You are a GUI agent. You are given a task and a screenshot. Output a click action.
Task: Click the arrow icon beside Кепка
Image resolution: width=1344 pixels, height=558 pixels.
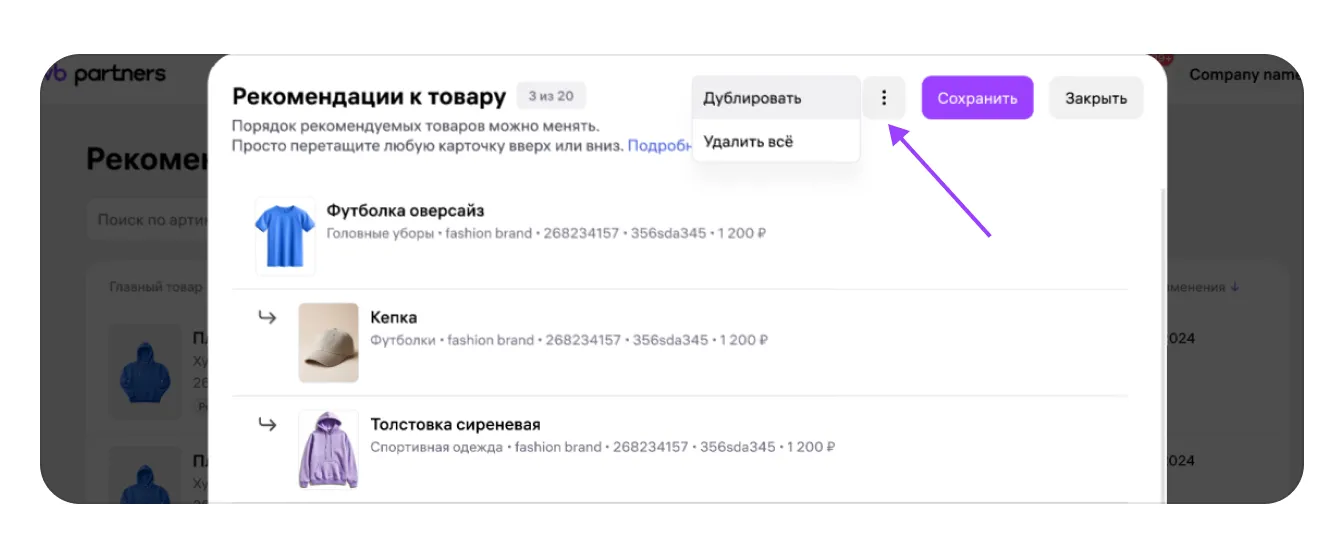tap(267, 318)
